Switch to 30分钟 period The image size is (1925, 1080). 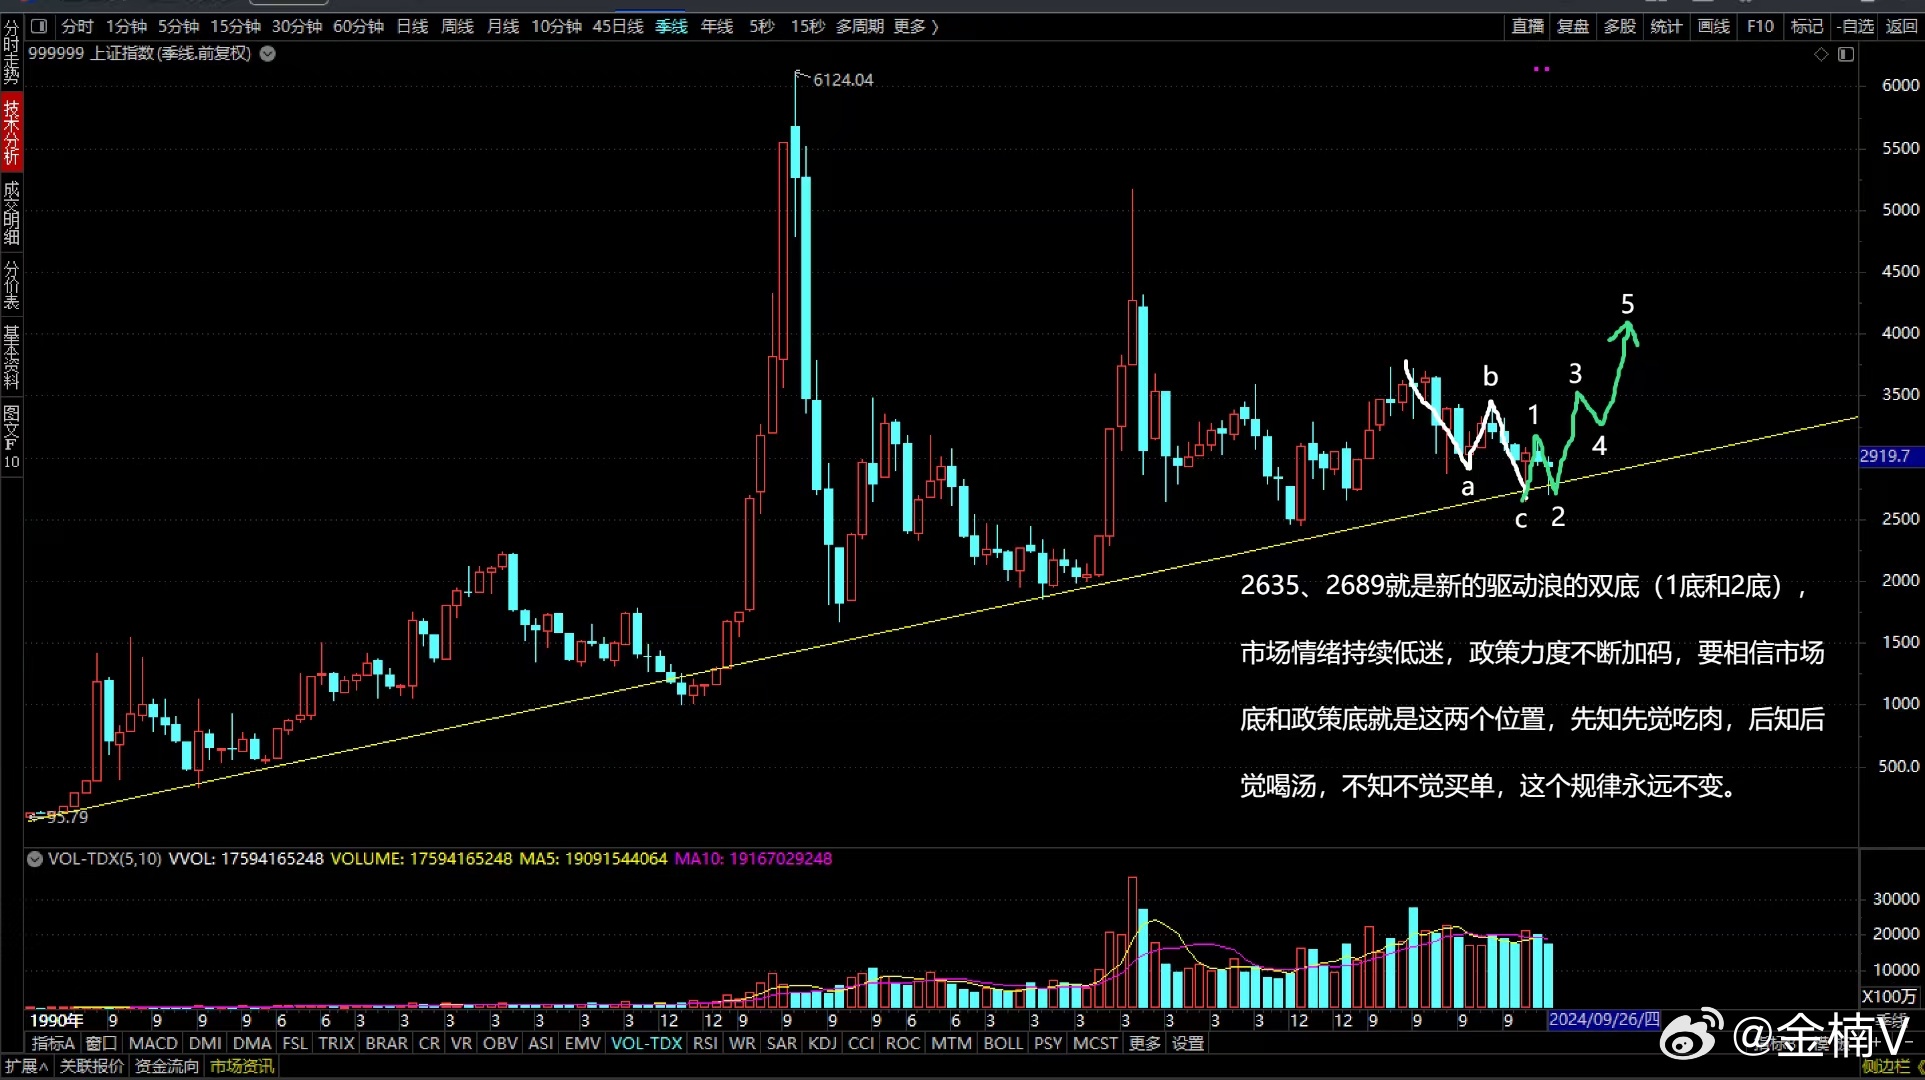click(297, 26)
